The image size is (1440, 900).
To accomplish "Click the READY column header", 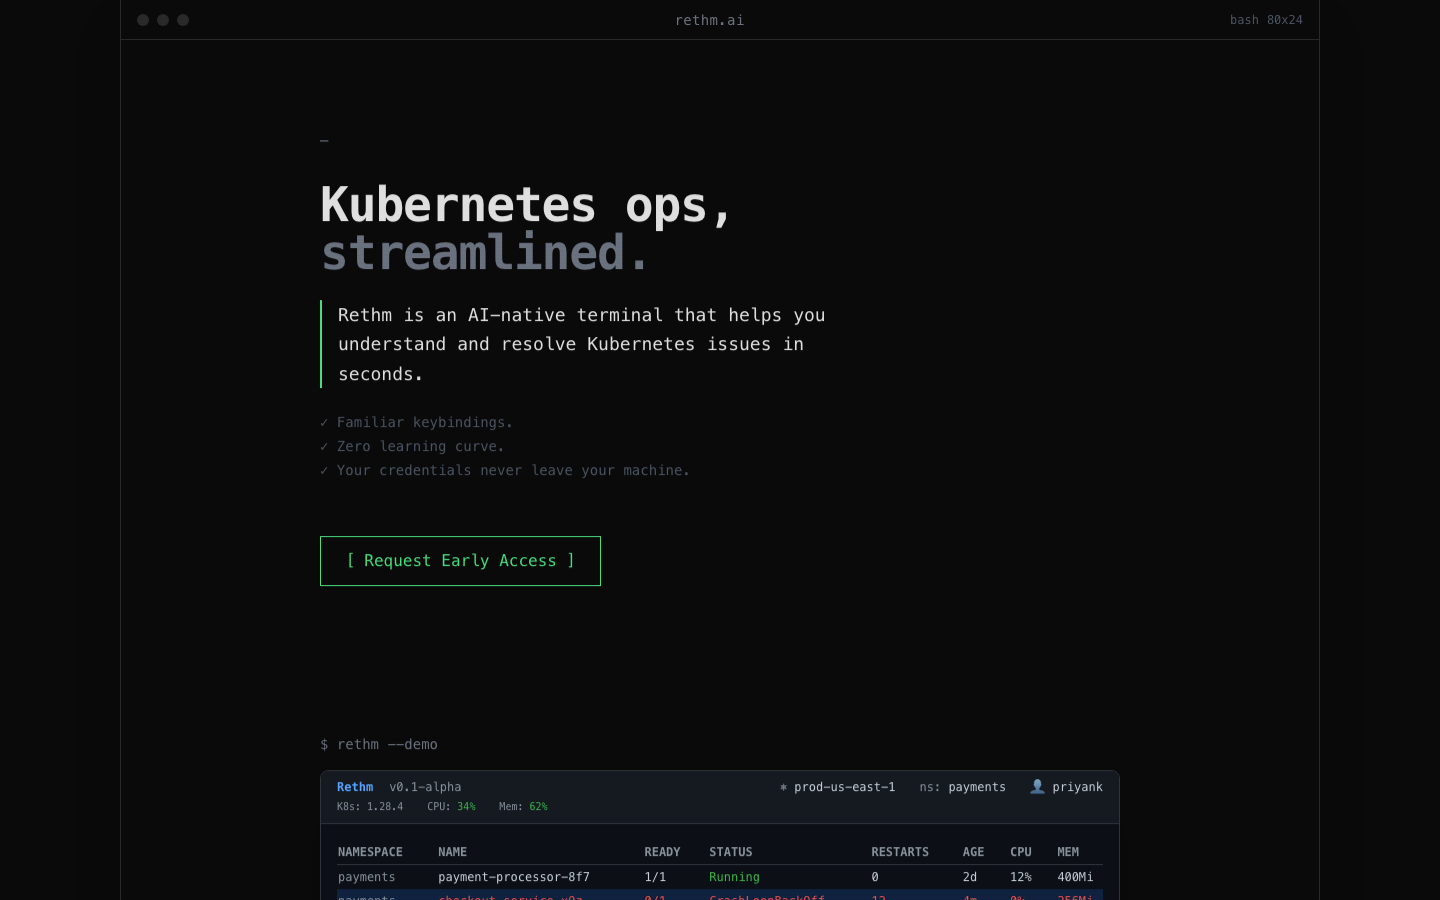I will pos(662,852).
